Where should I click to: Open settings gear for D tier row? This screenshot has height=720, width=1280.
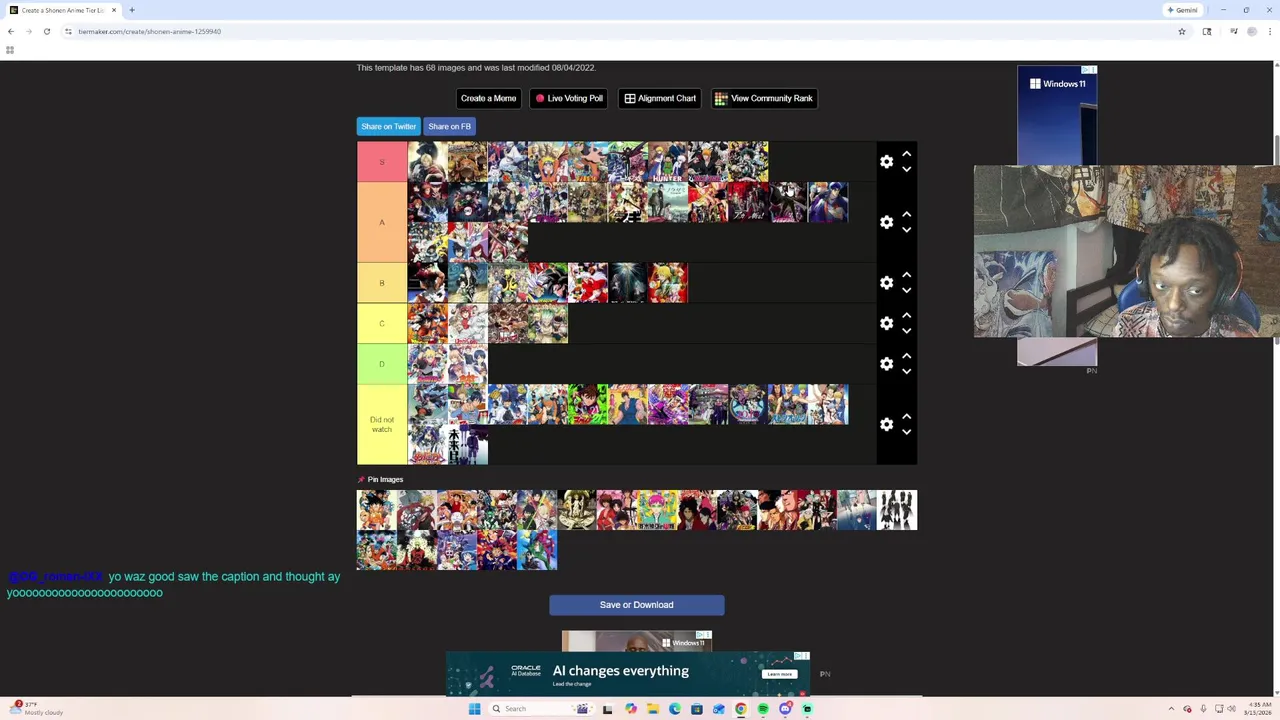[x=886, y=364]
